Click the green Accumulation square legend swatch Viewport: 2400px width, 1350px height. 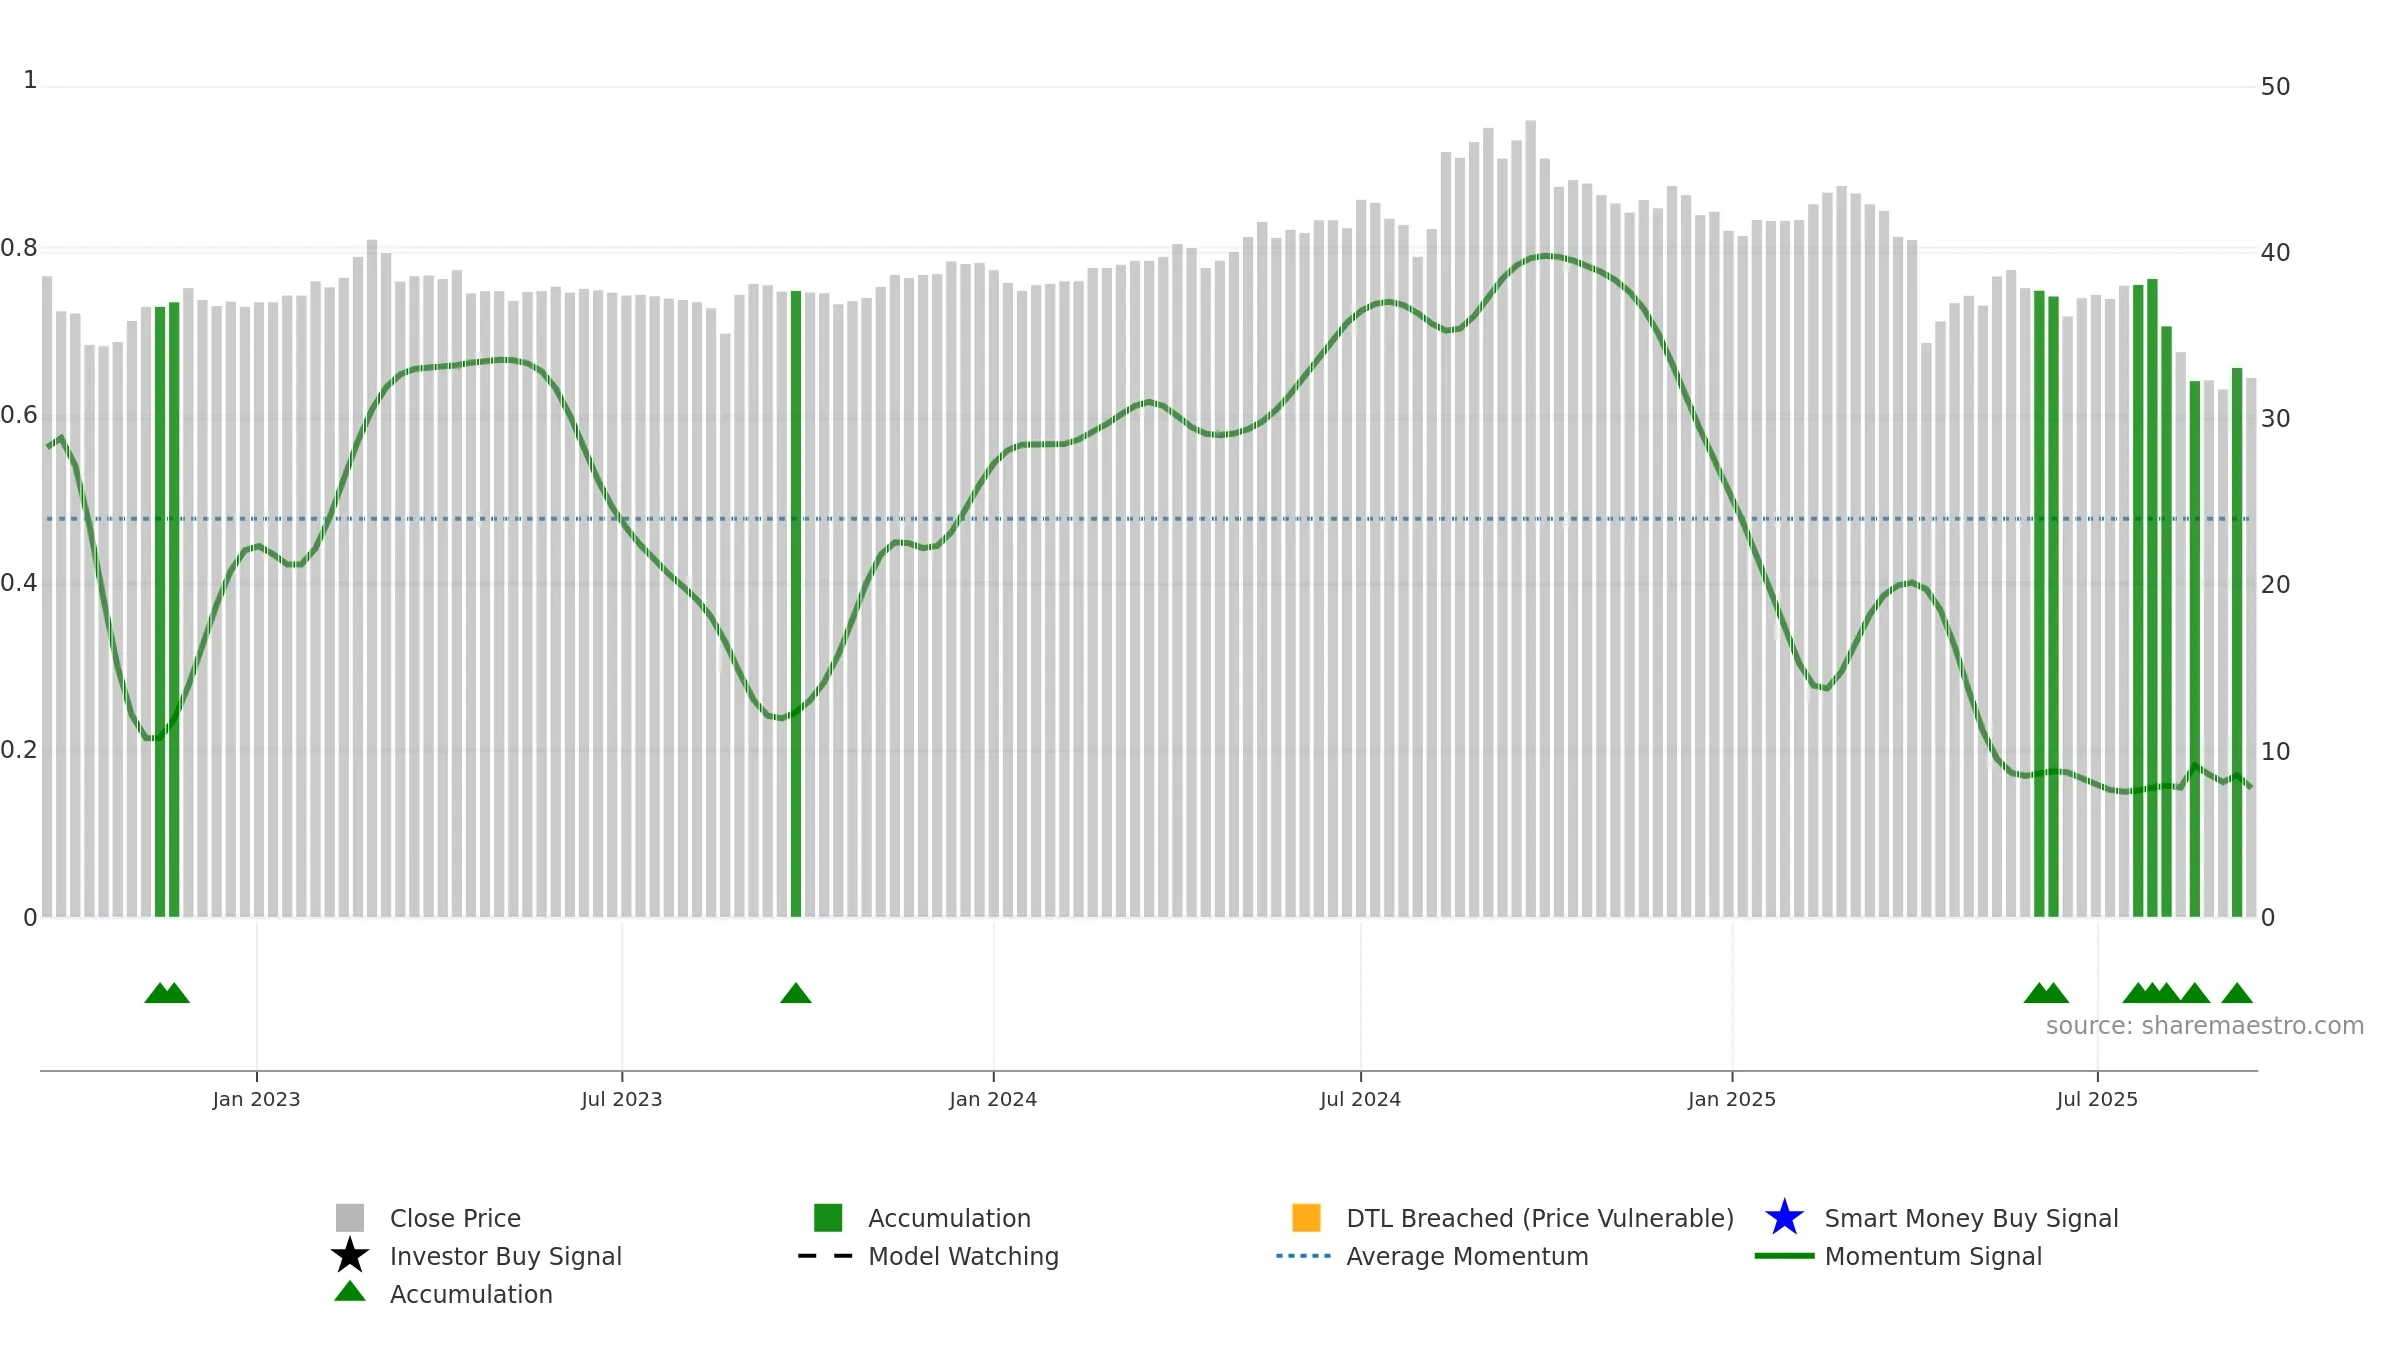coord(828,1218)
